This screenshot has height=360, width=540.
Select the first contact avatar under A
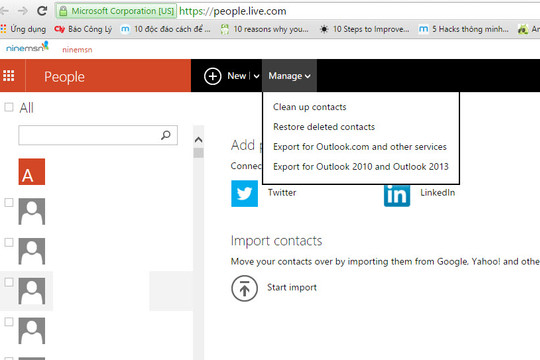tap(32, 212)
